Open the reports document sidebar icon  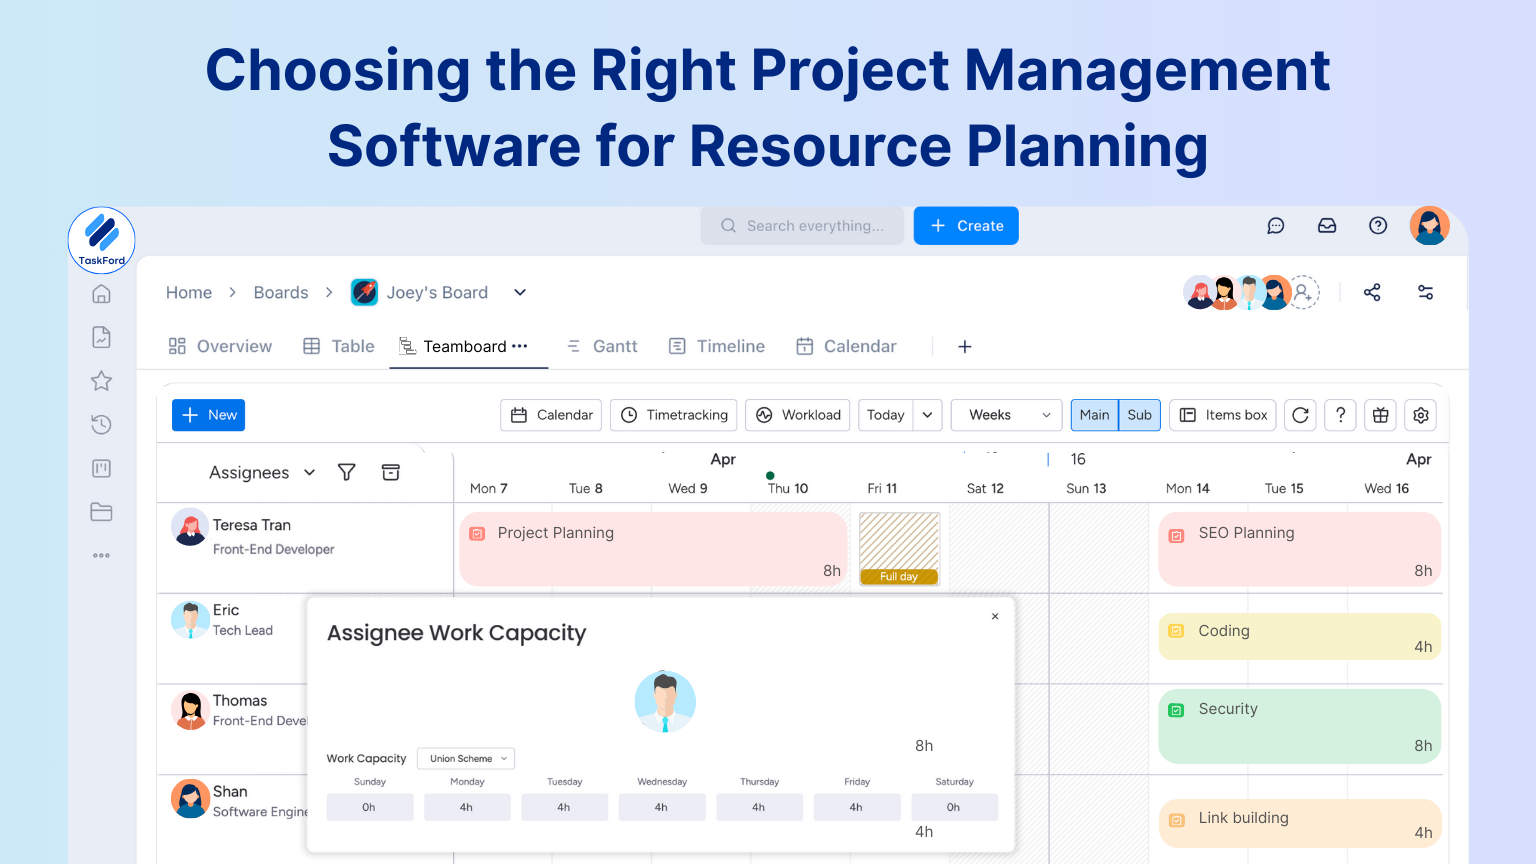101,337
